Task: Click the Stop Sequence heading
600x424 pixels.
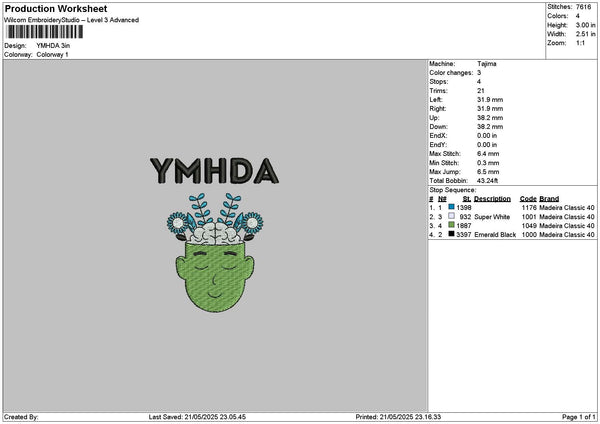Action: 453,188
